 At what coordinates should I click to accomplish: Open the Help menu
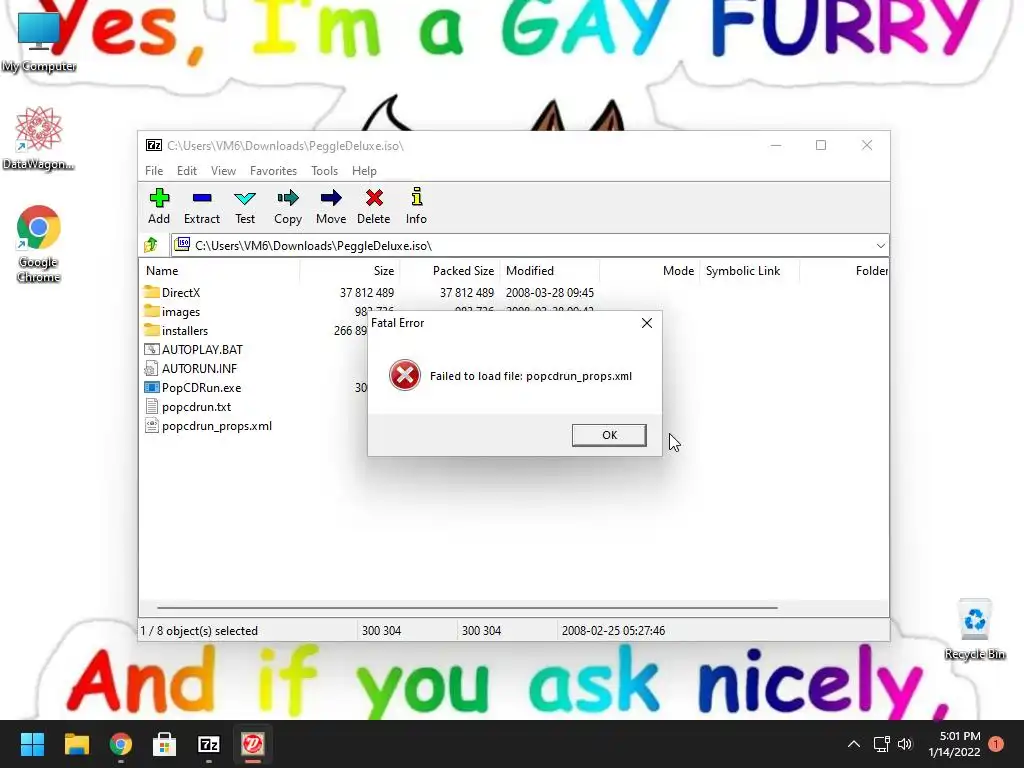point(364,170)
